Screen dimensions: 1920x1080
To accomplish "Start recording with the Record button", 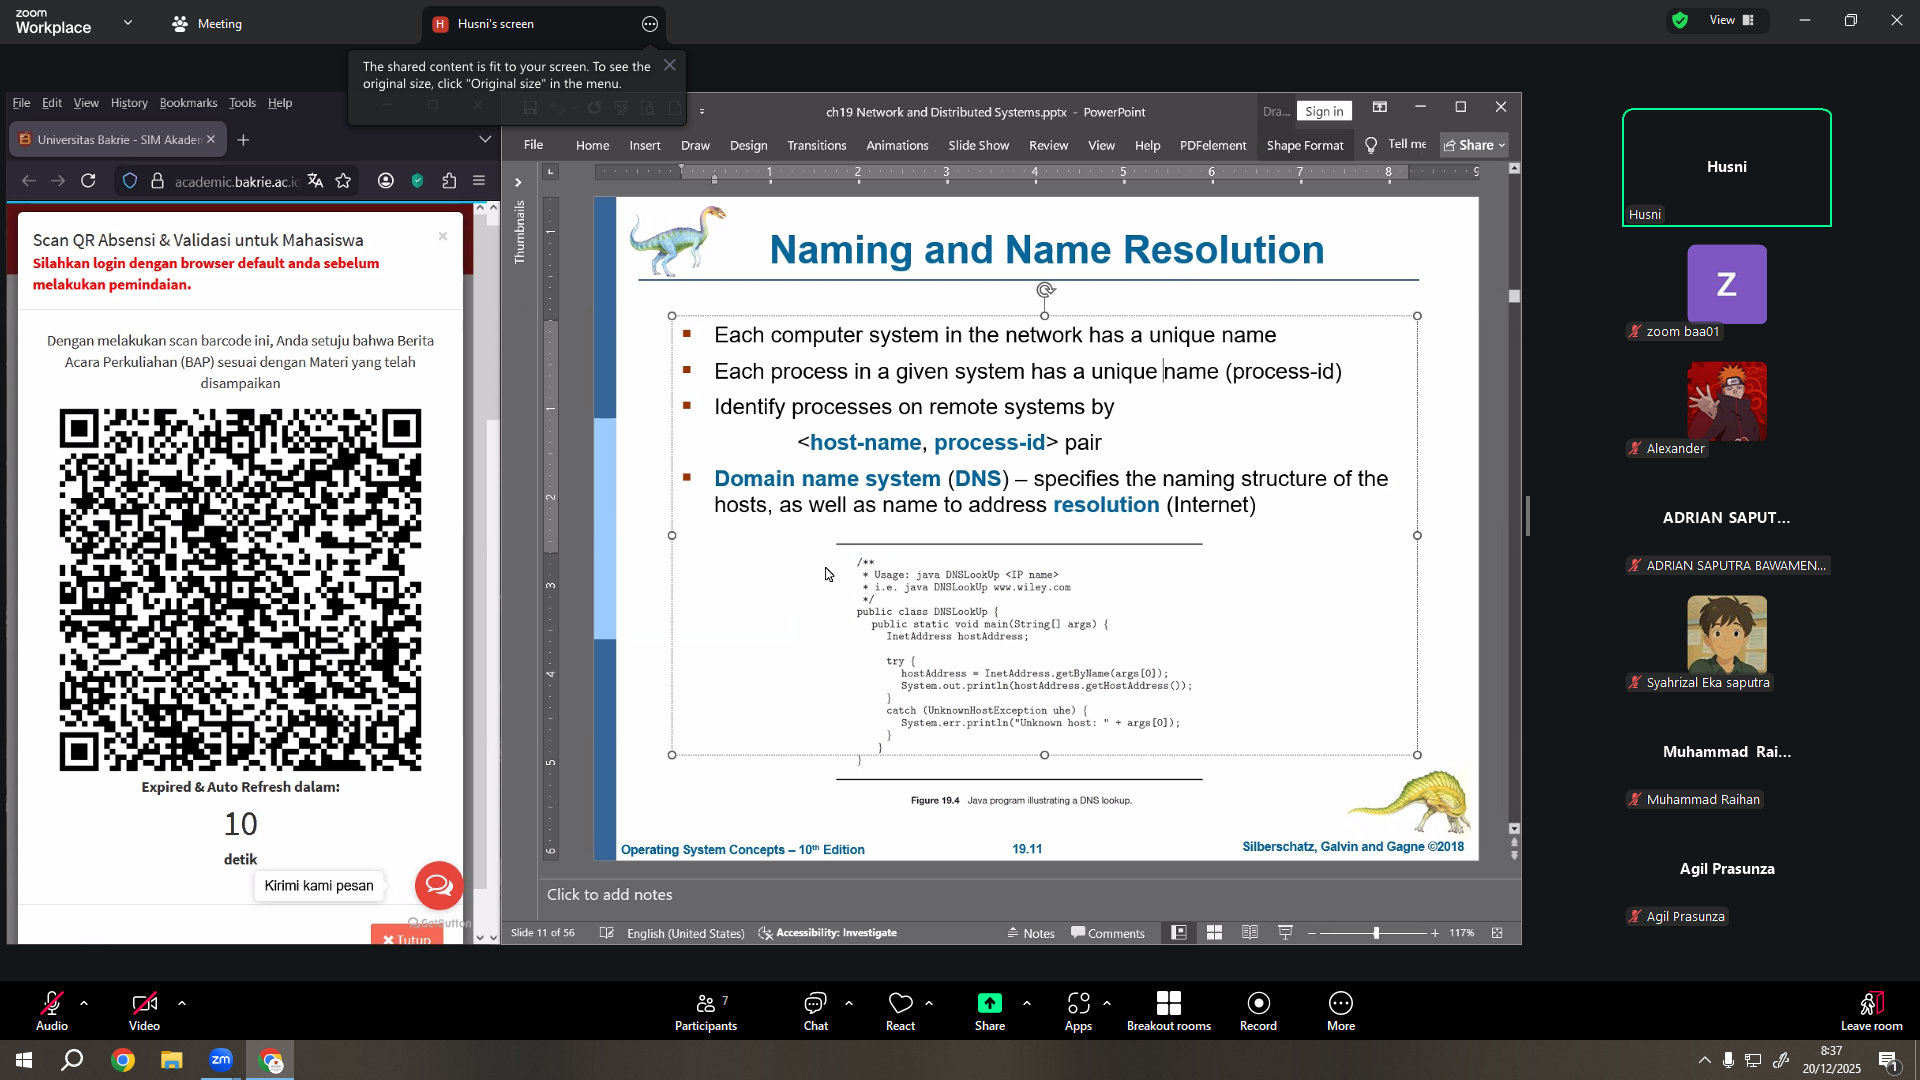I will point(1258,1011).
